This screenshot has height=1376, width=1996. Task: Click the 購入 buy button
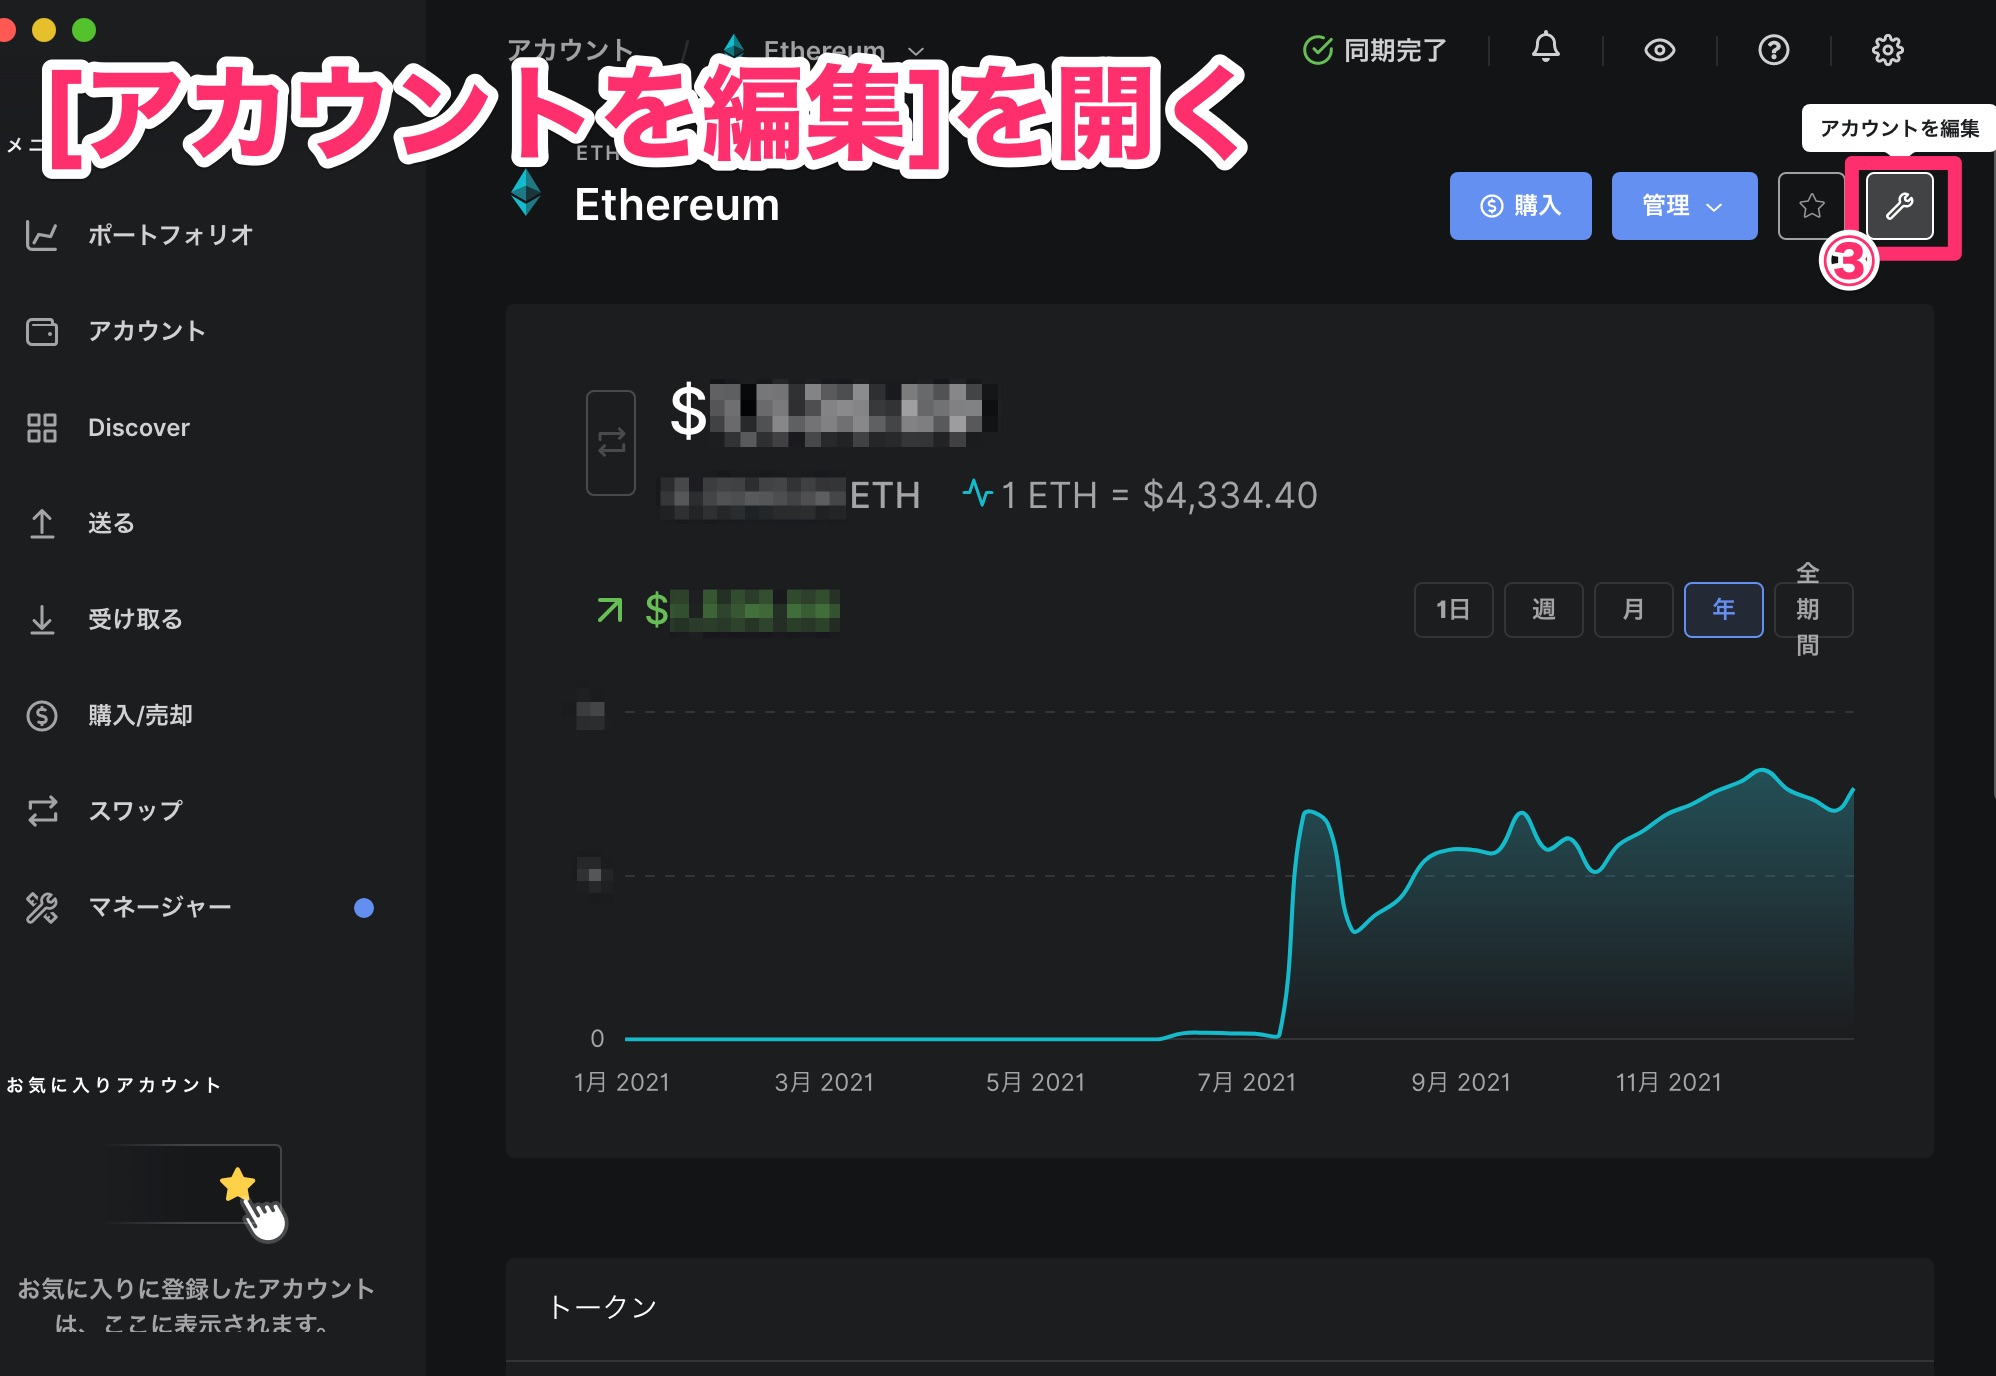tap(1520, 206)
